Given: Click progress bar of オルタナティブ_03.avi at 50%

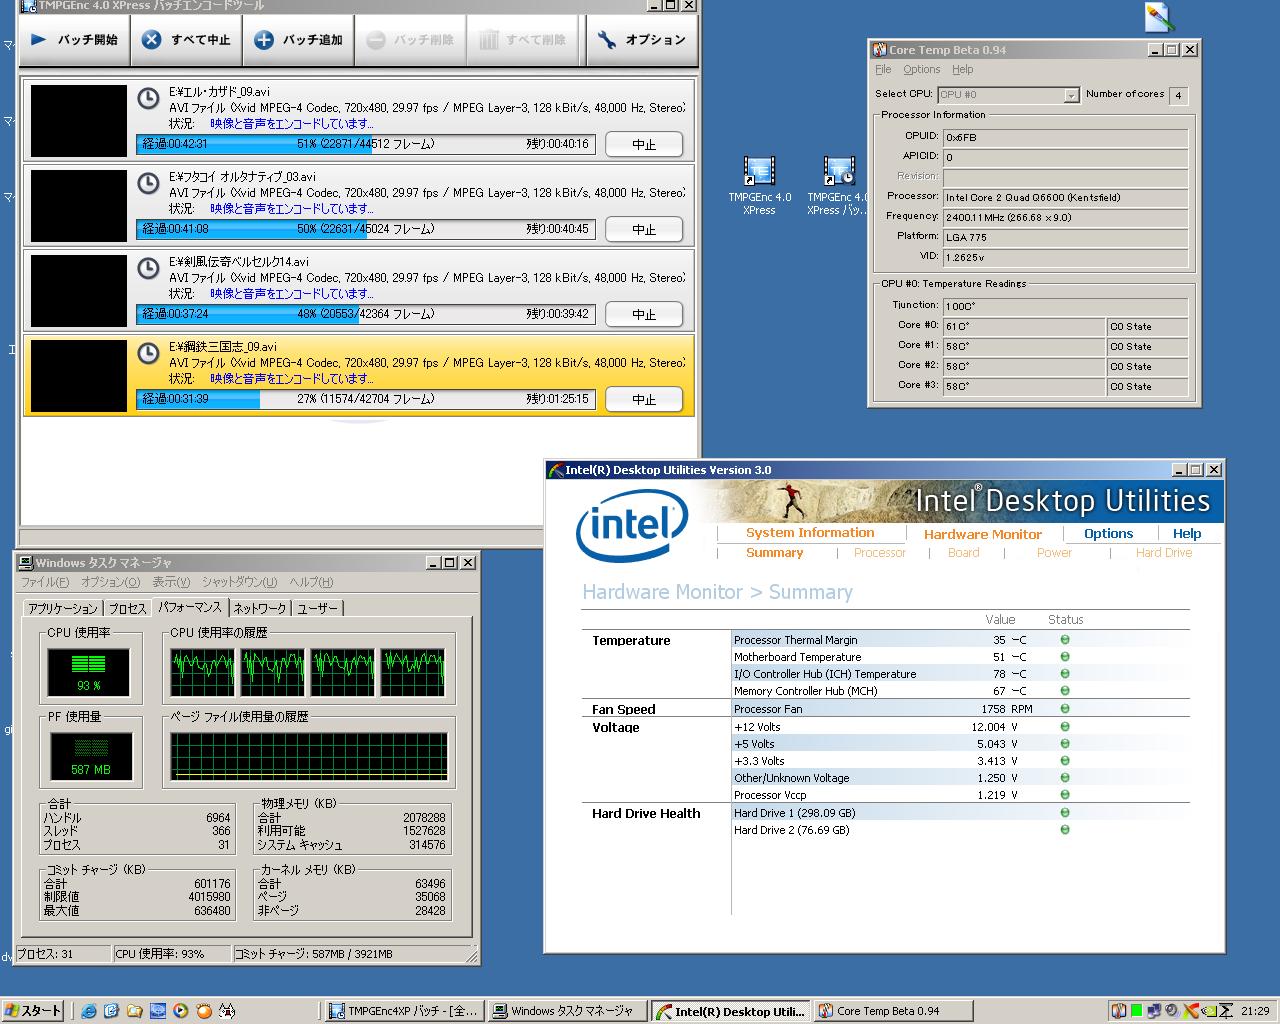Looking at the screenshot, I should tap(366, 229).
